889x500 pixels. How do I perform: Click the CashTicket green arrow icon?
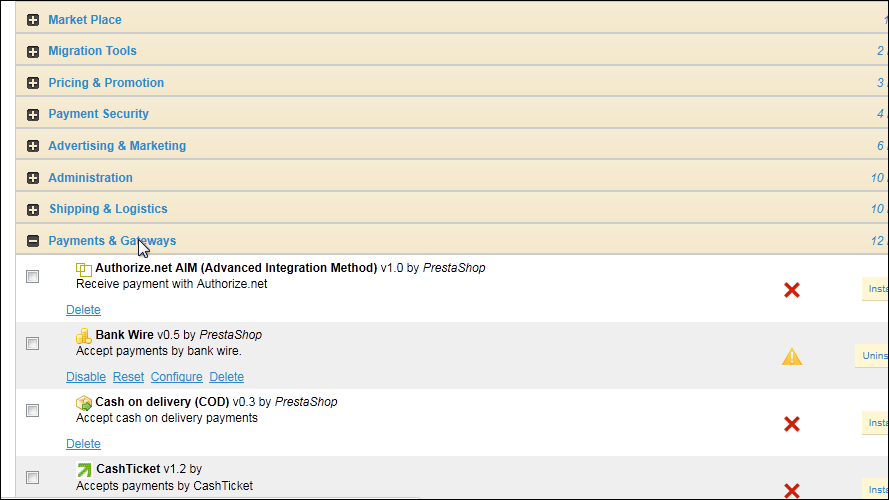(84, 469)
